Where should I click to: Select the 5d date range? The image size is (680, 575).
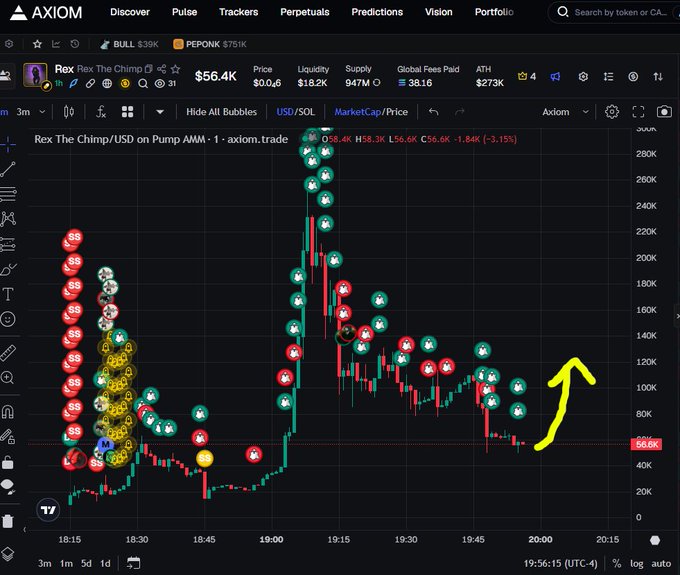[86, 563]
